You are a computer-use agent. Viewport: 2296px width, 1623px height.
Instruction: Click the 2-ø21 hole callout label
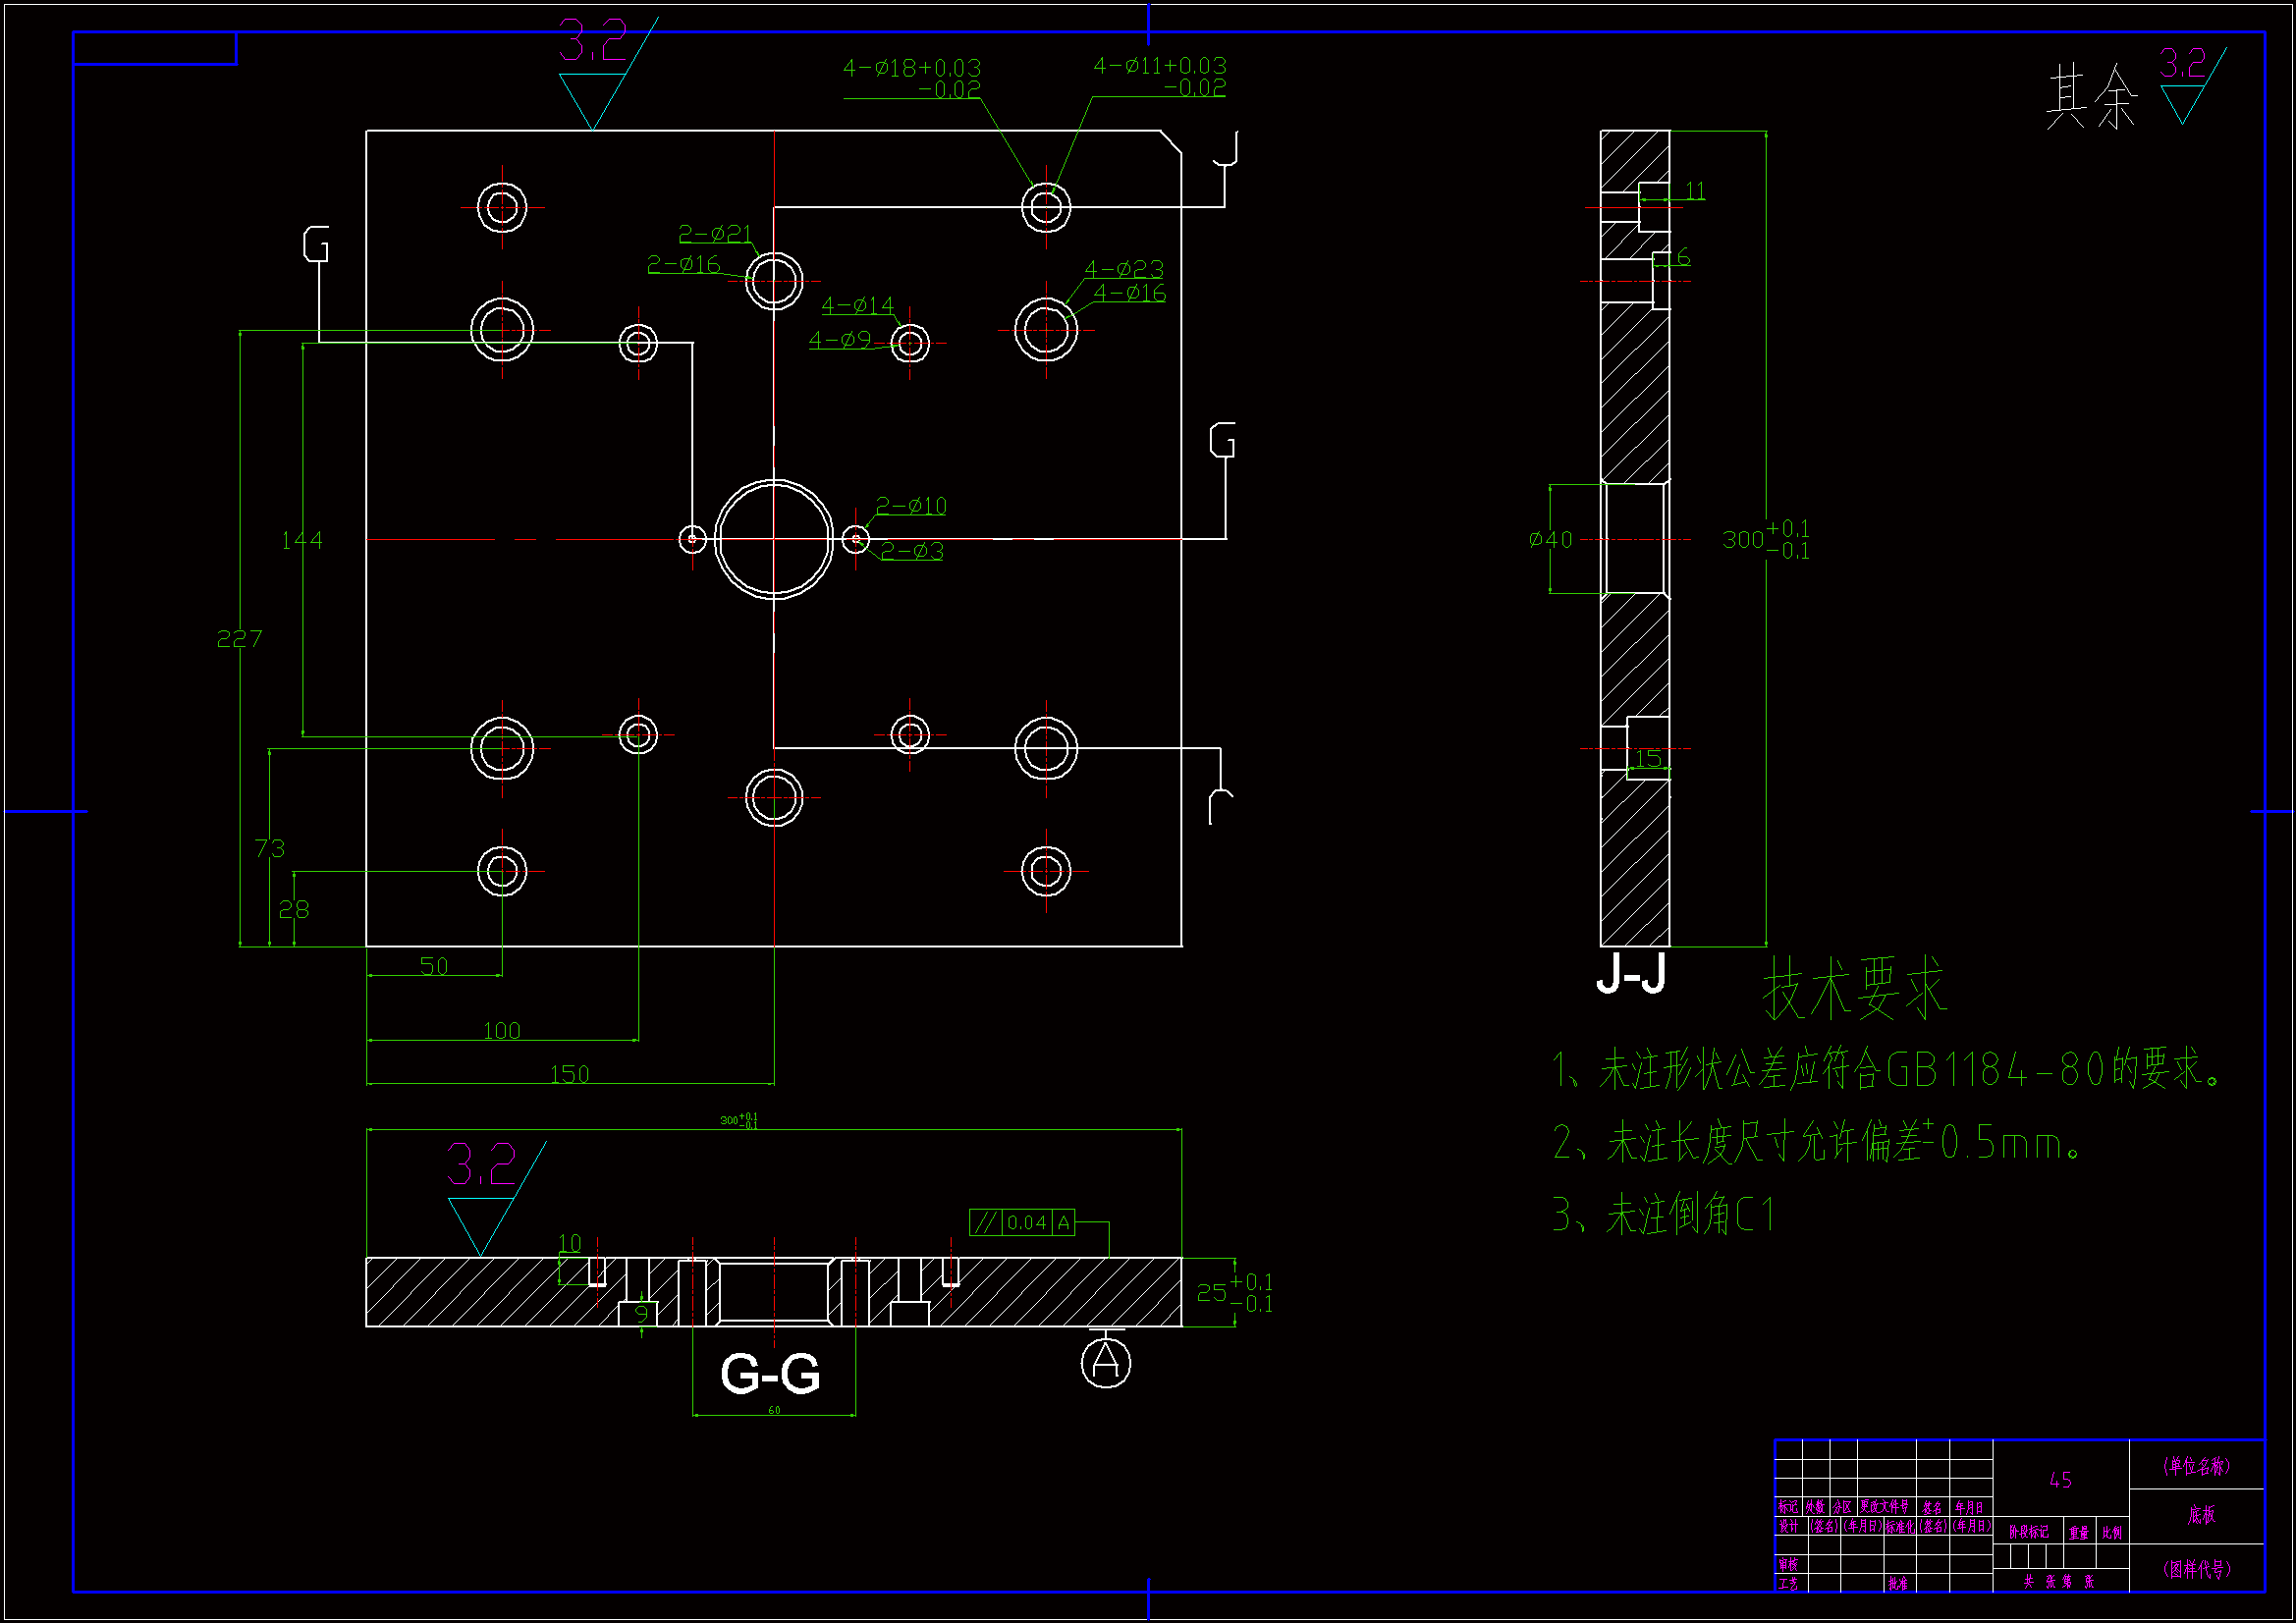[715, 234]
